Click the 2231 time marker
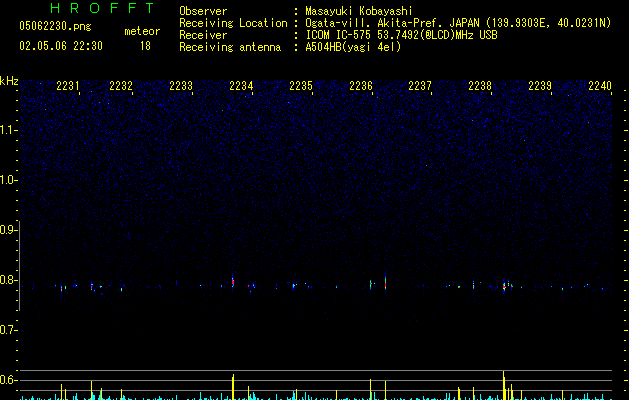This screenshot has height=400, width=629. pos(68,86)
